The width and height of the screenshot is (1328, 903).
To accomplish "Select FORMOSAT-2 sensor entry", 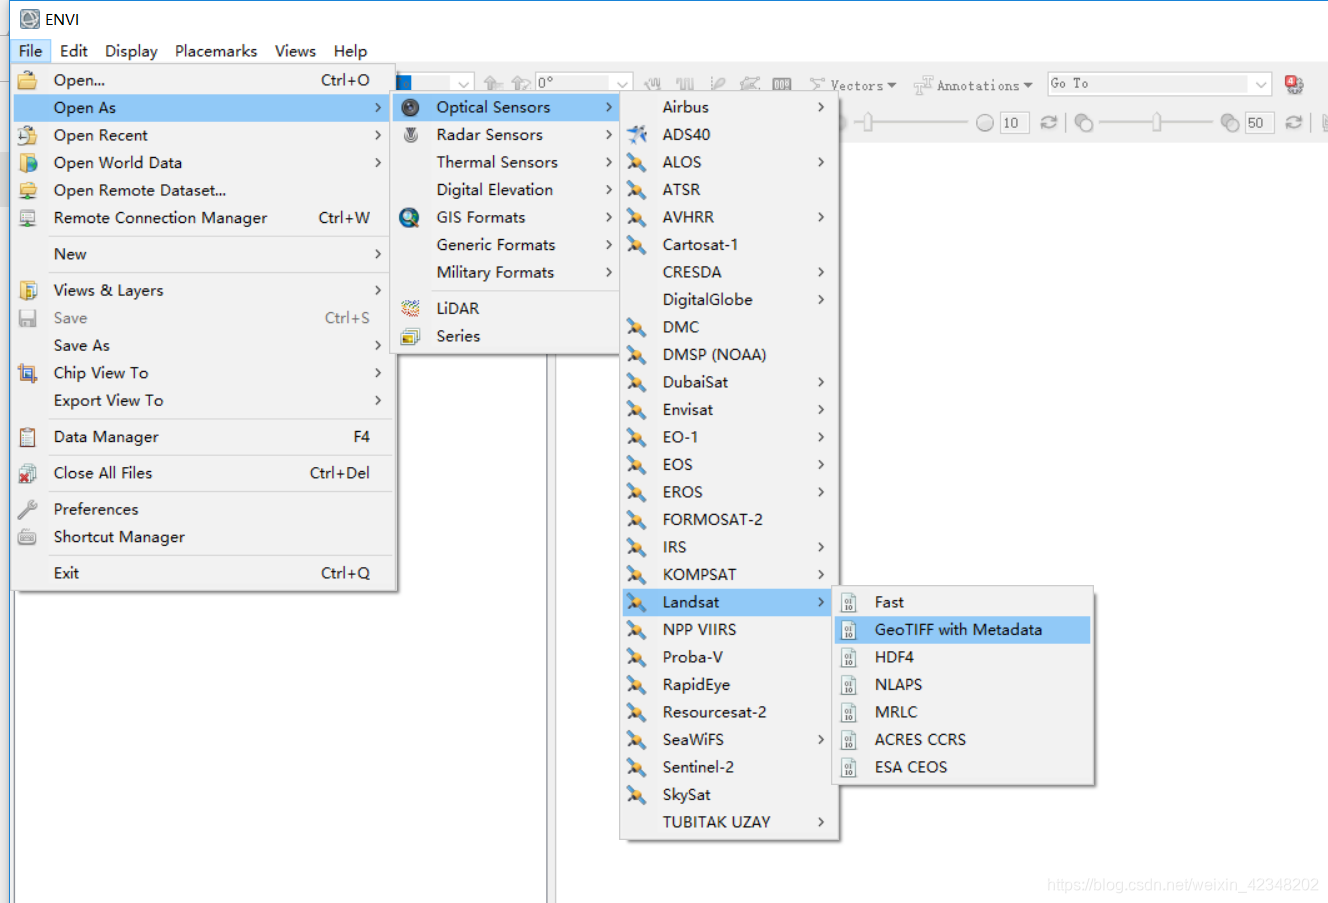I will pos(729,519).
